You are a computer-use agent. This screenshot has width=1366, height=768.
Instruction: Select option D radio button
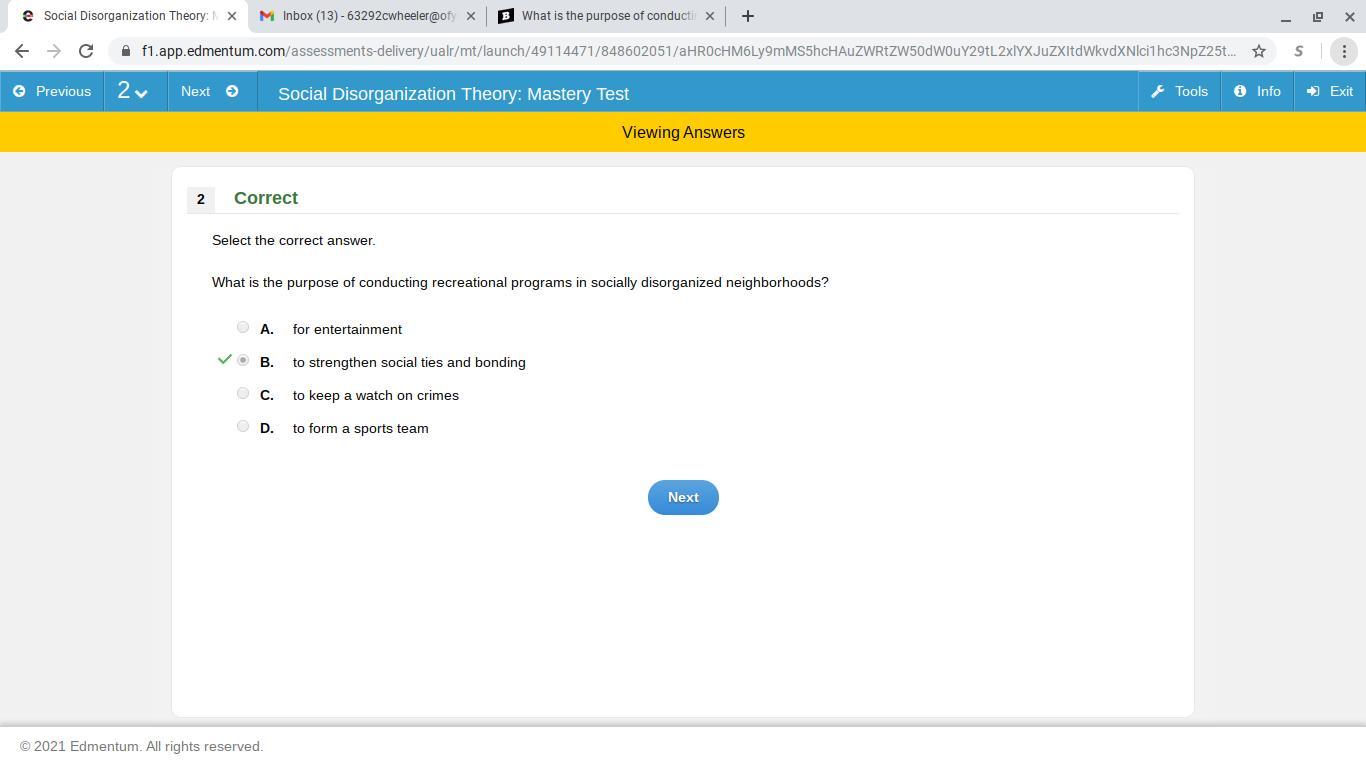[x=243, y=426]
